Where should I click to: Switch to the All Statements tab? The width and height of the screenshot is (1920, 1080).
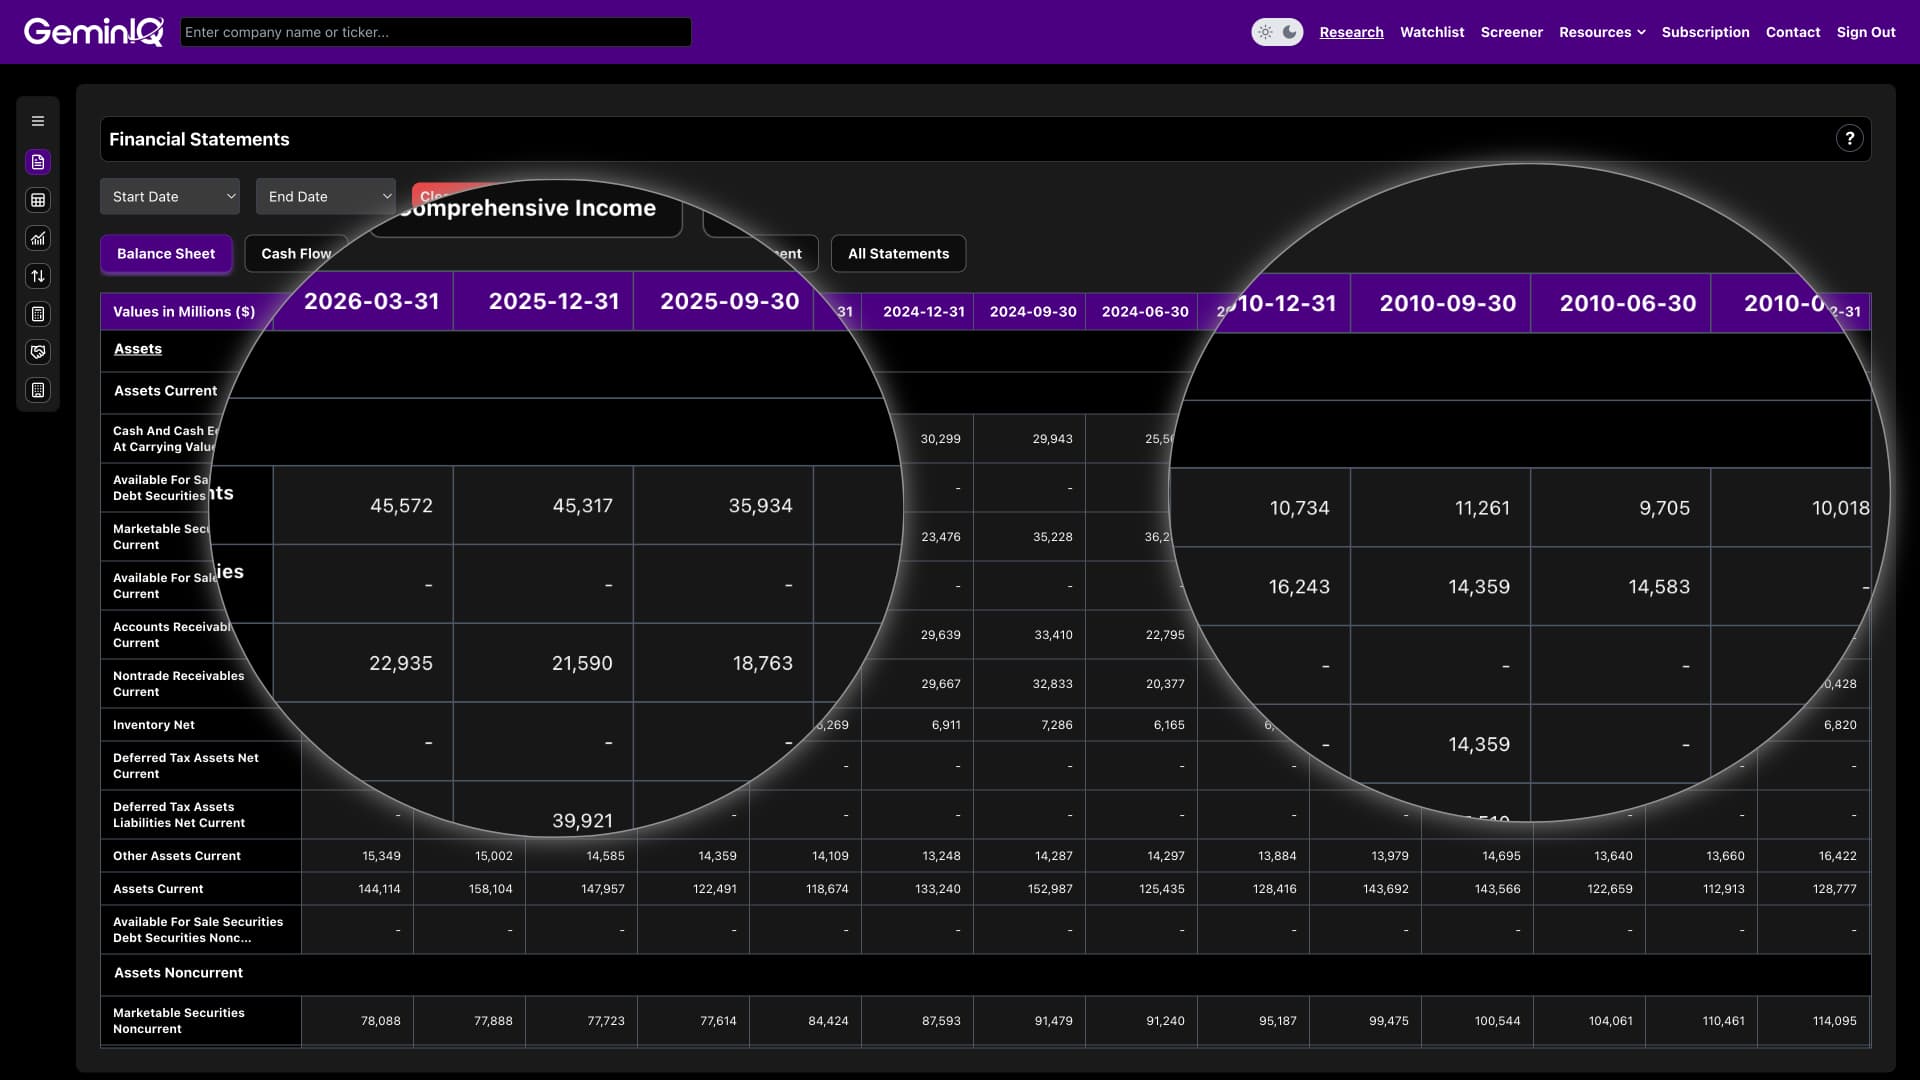[x=898, y=254]
